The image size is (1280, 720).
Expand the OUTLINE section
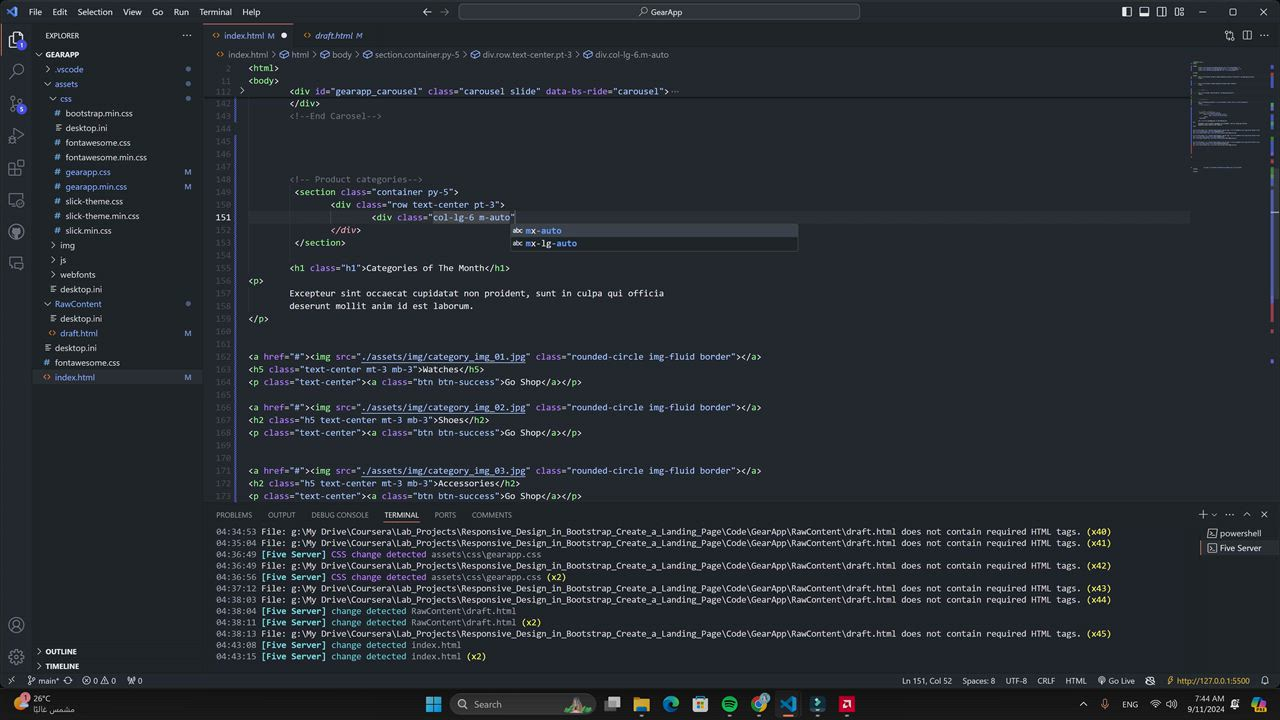(x=60, y=651)
